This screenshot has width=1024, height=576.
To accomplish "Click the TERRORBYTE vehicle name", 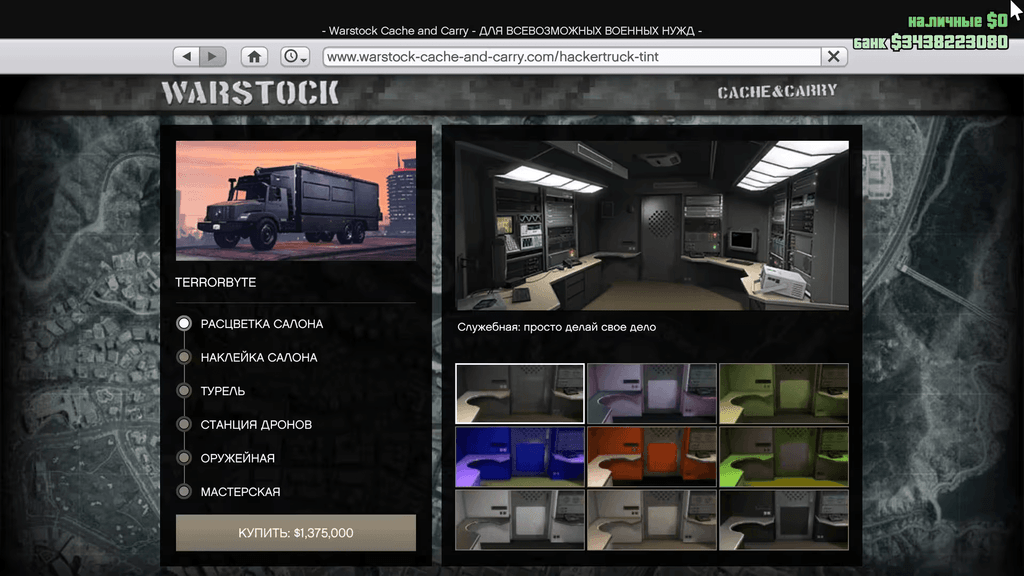I will 216,283.
